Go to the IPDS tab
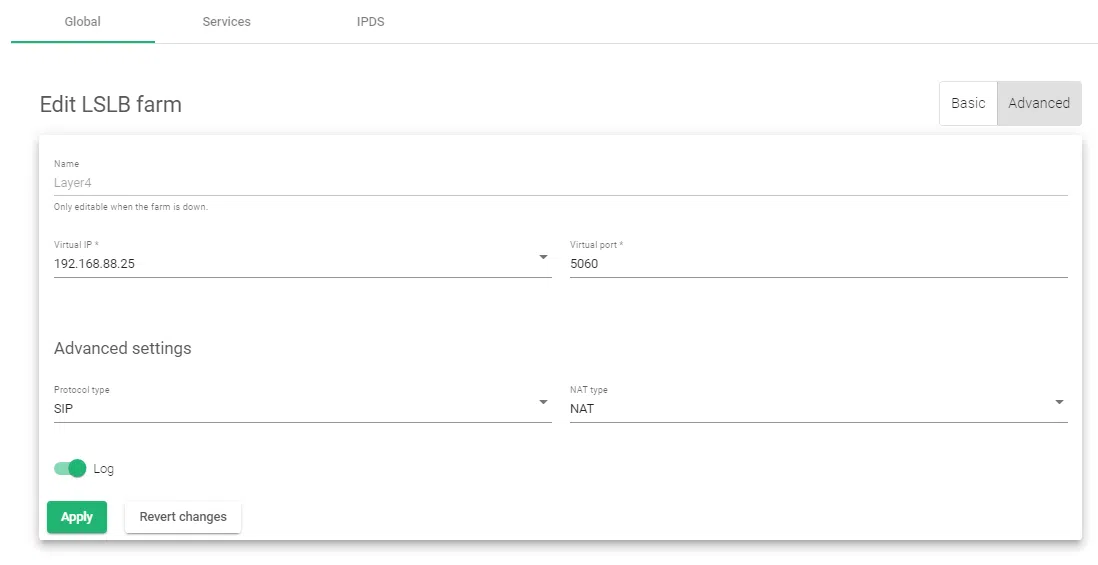 (370, 22)
